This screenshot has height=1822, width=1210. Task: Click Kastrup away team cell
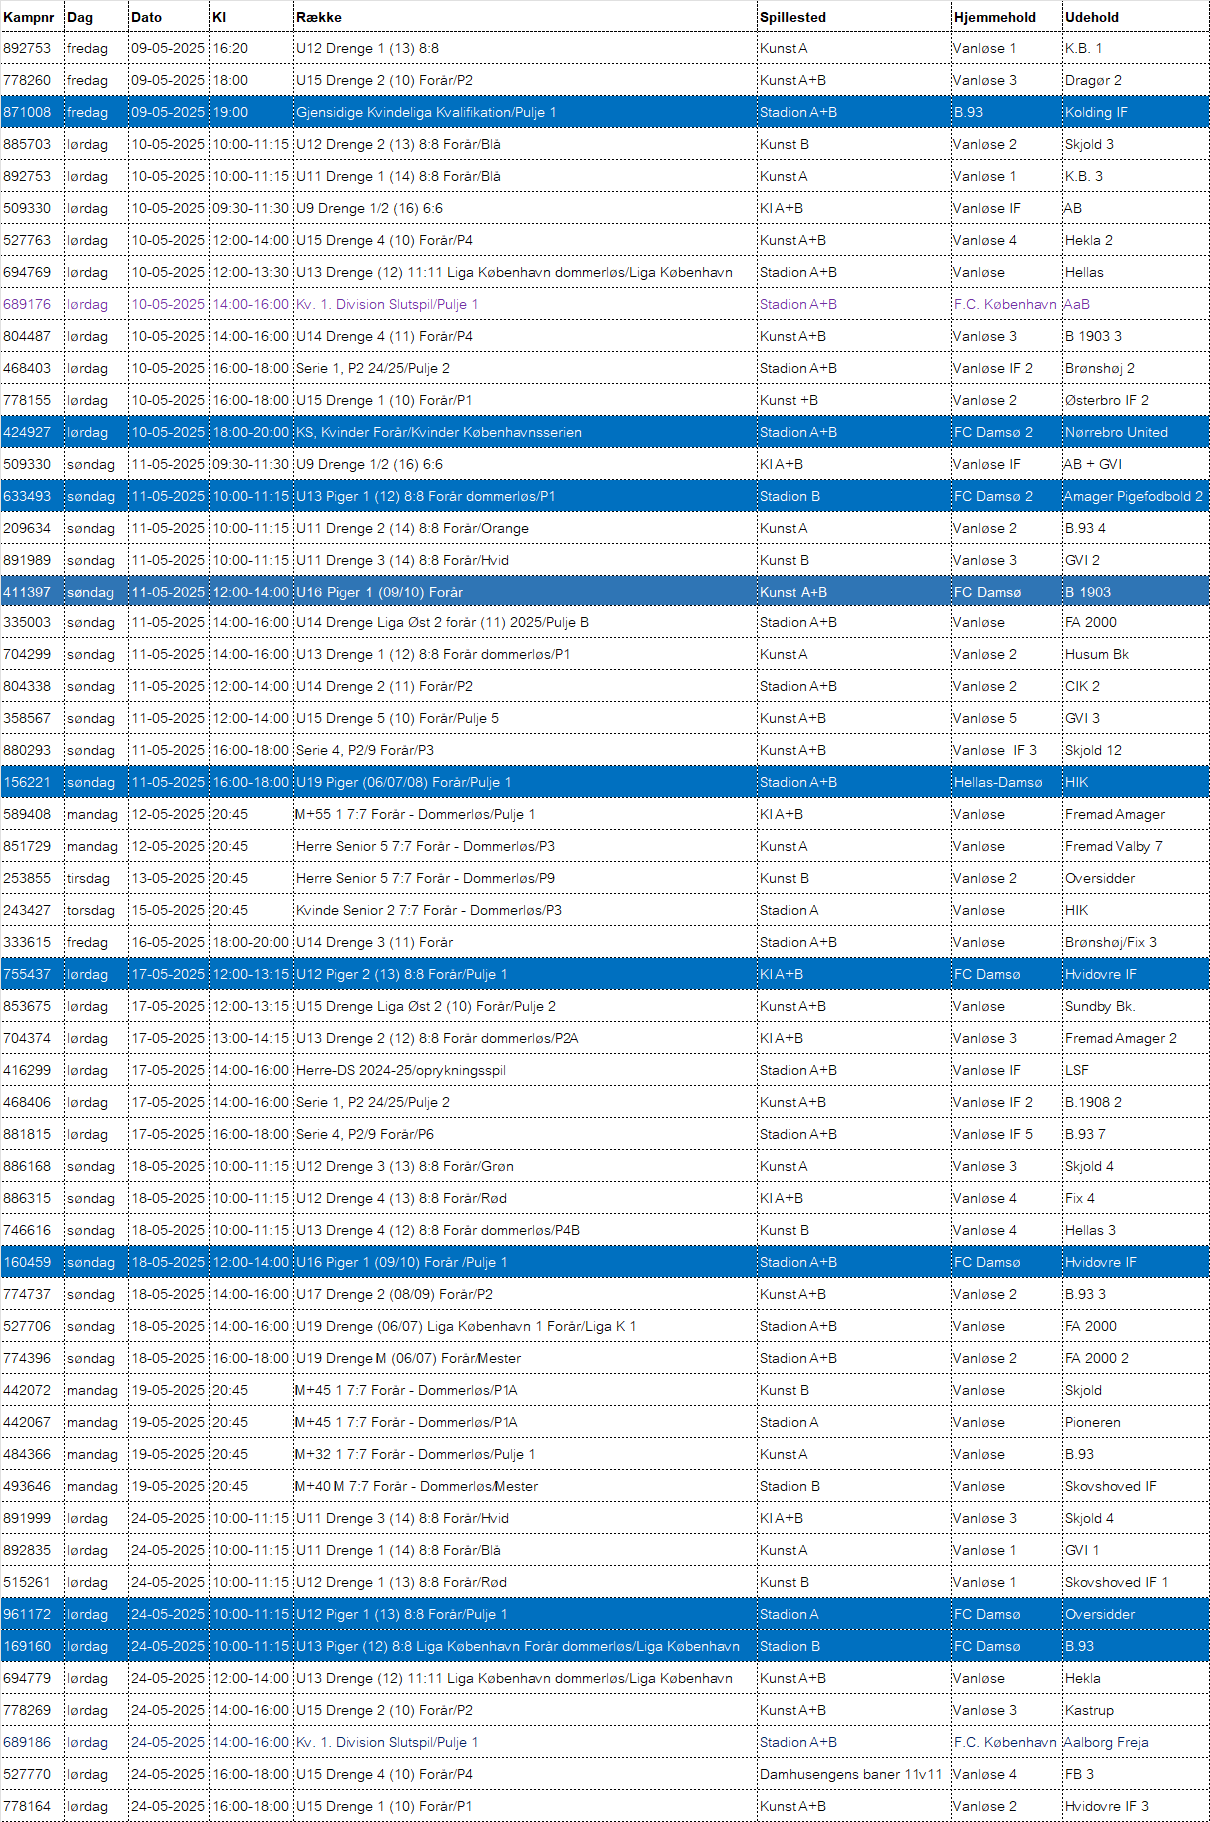click(1089, 1710)
